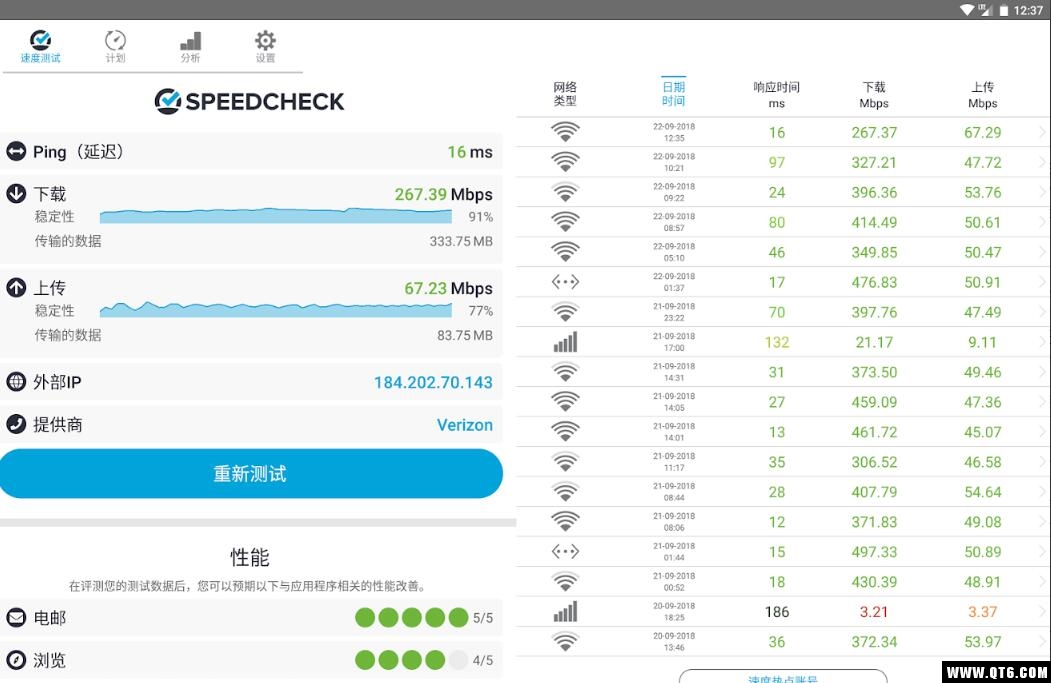Click WiFi icon for 21-09-2018 23:22 test
Image resolution: width=1051 pixels, height=683 pixels.
pos(565,312)
